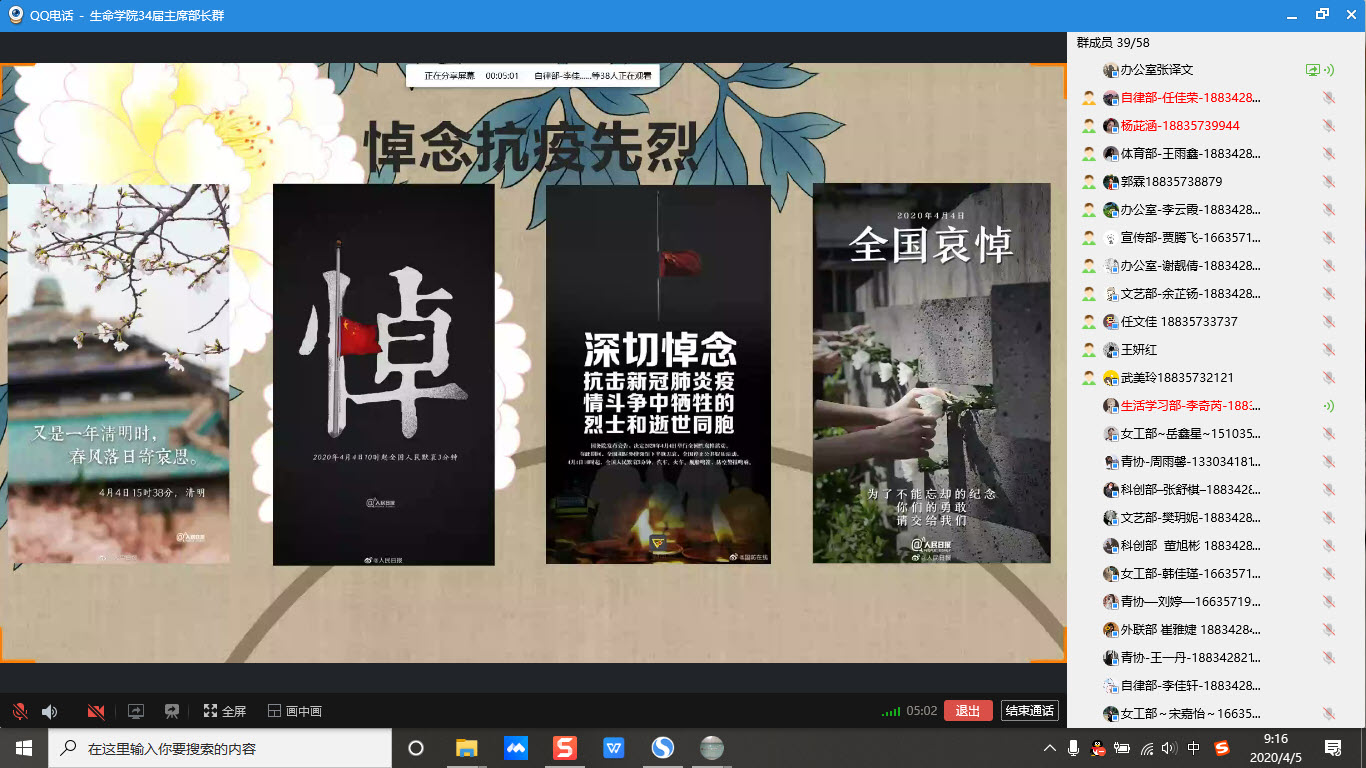Show hidden system tray icons
Screen dimensions: 1366x768
1049,748
